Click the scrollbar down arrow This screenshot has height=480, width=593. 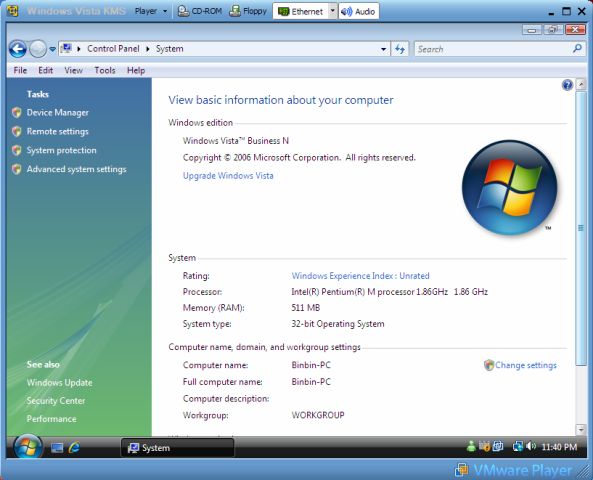[x=581, y=429]
